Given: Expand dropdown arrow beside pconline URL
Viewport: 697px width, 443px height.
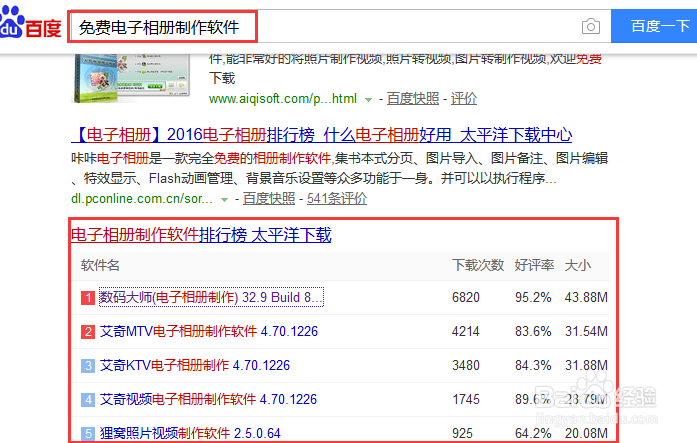Looking at the screenshot, I should [x=224, y=200].
